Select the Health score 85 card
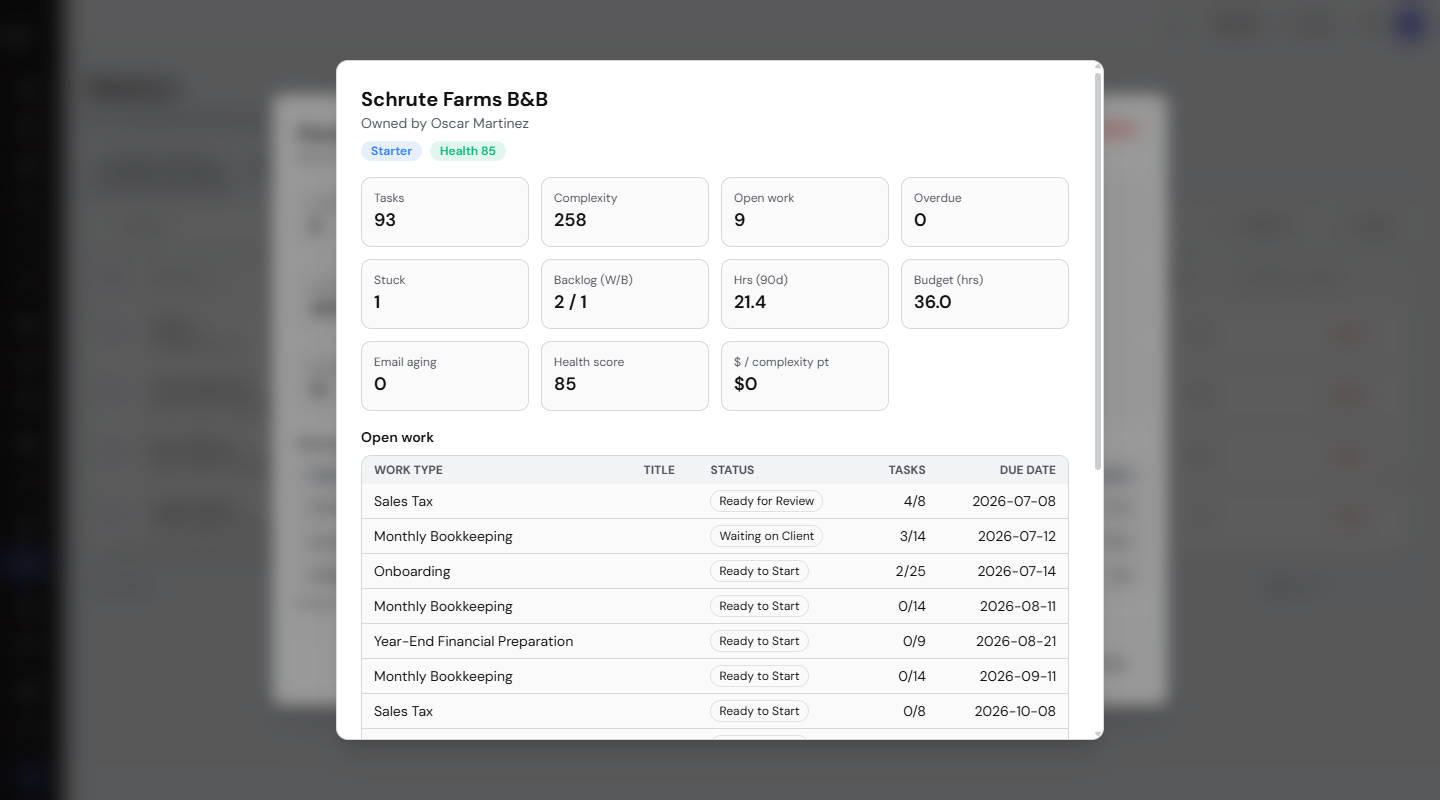This screenshot has height=800, width=1440. [625, 376]
